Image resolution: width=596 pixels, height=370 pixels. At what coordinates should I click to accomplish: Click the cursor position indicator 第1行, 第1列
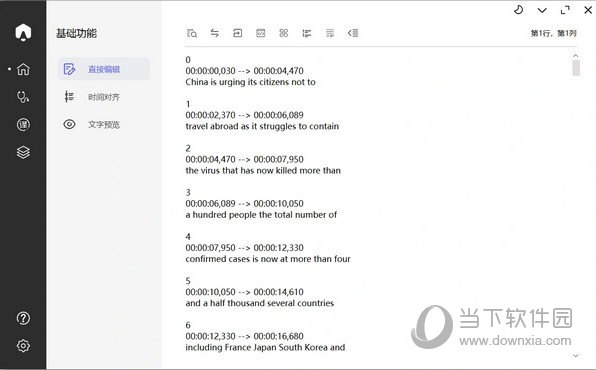553,33
